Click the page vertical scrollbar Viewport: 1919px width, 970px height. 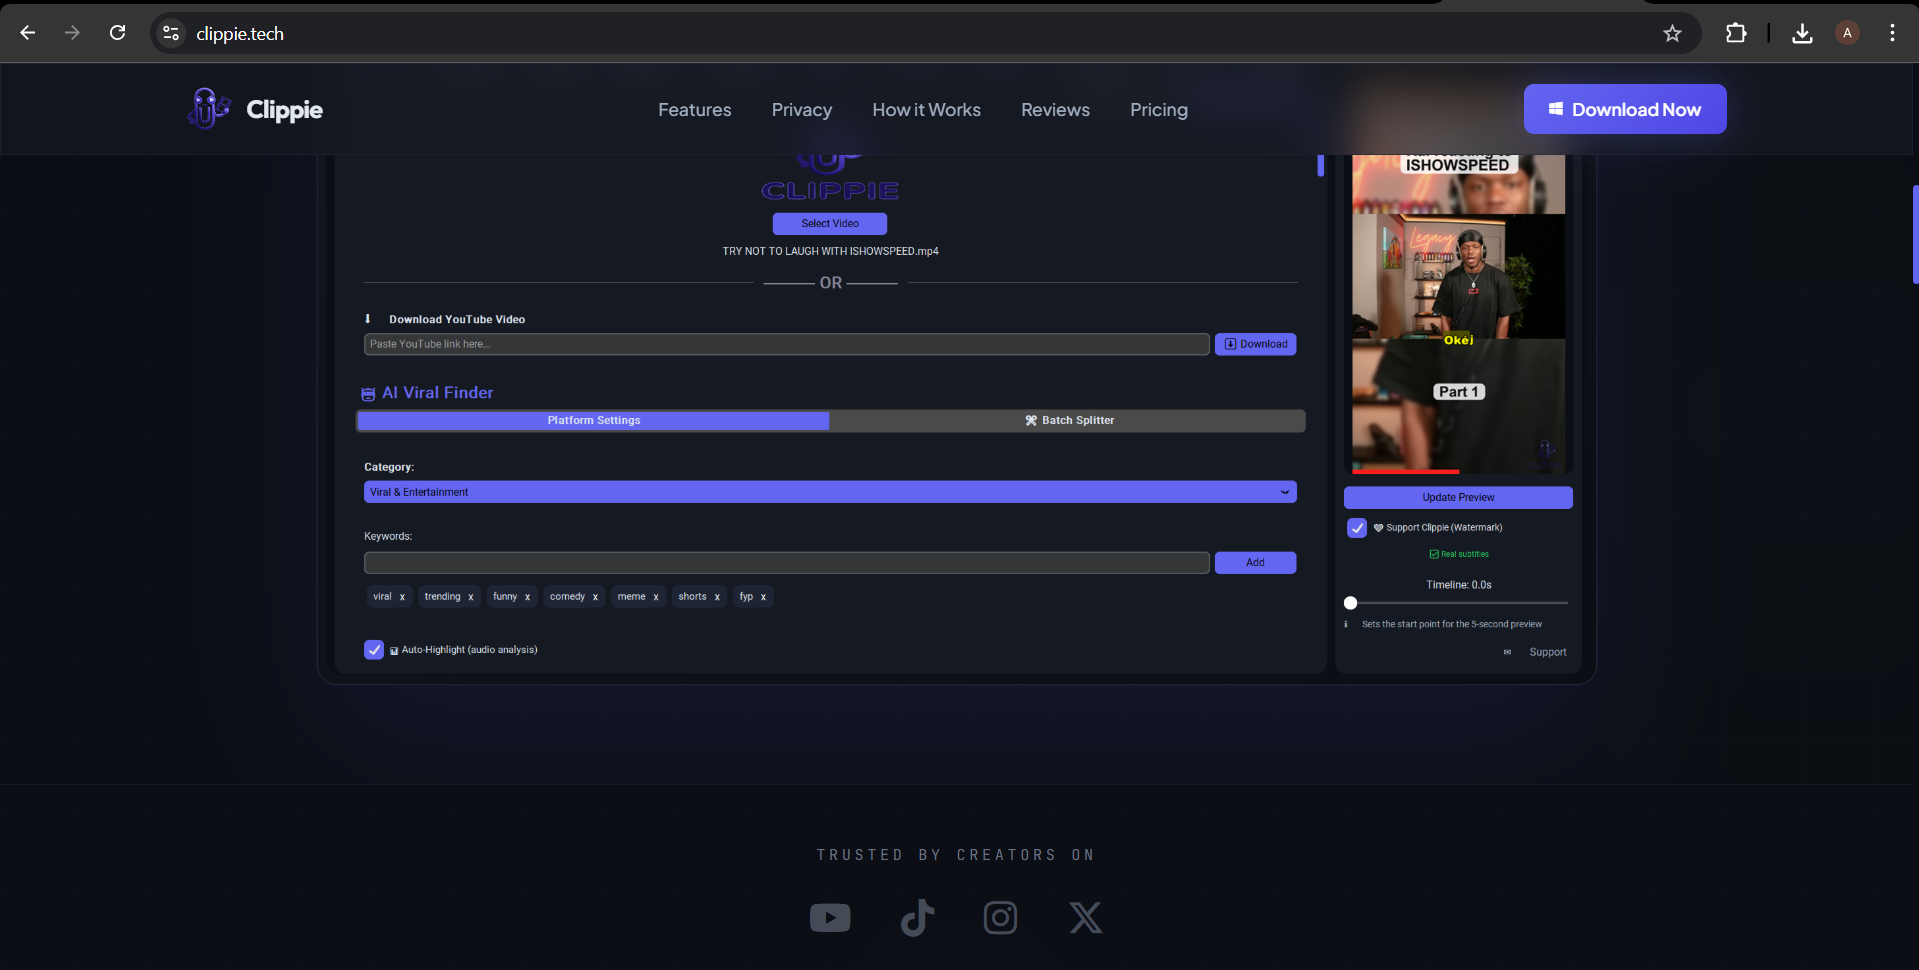(x=1915, y=234)
